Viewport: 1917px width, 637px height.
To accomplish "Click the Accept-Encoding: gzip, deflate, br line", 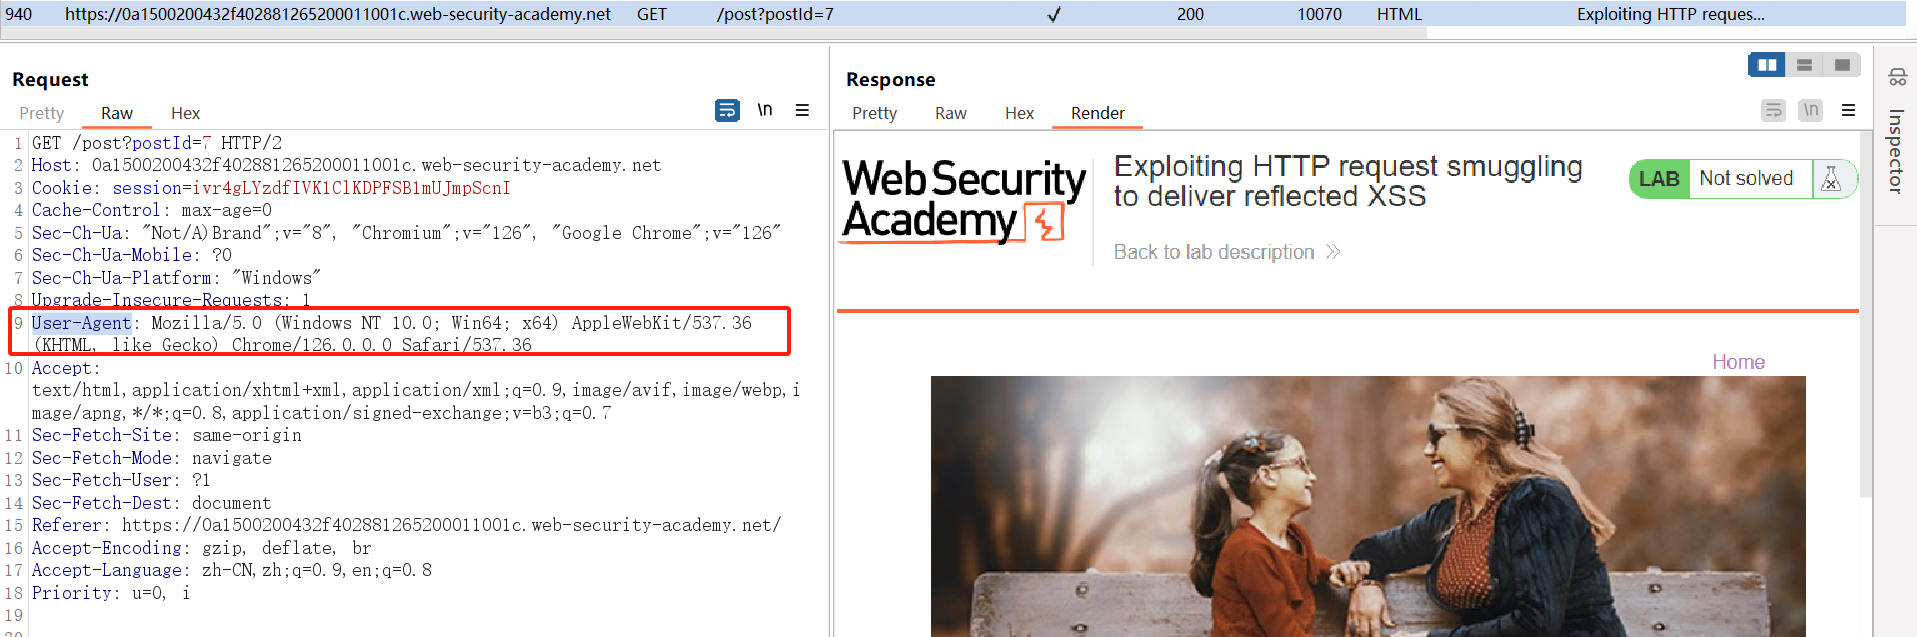I will coord(201,548).
